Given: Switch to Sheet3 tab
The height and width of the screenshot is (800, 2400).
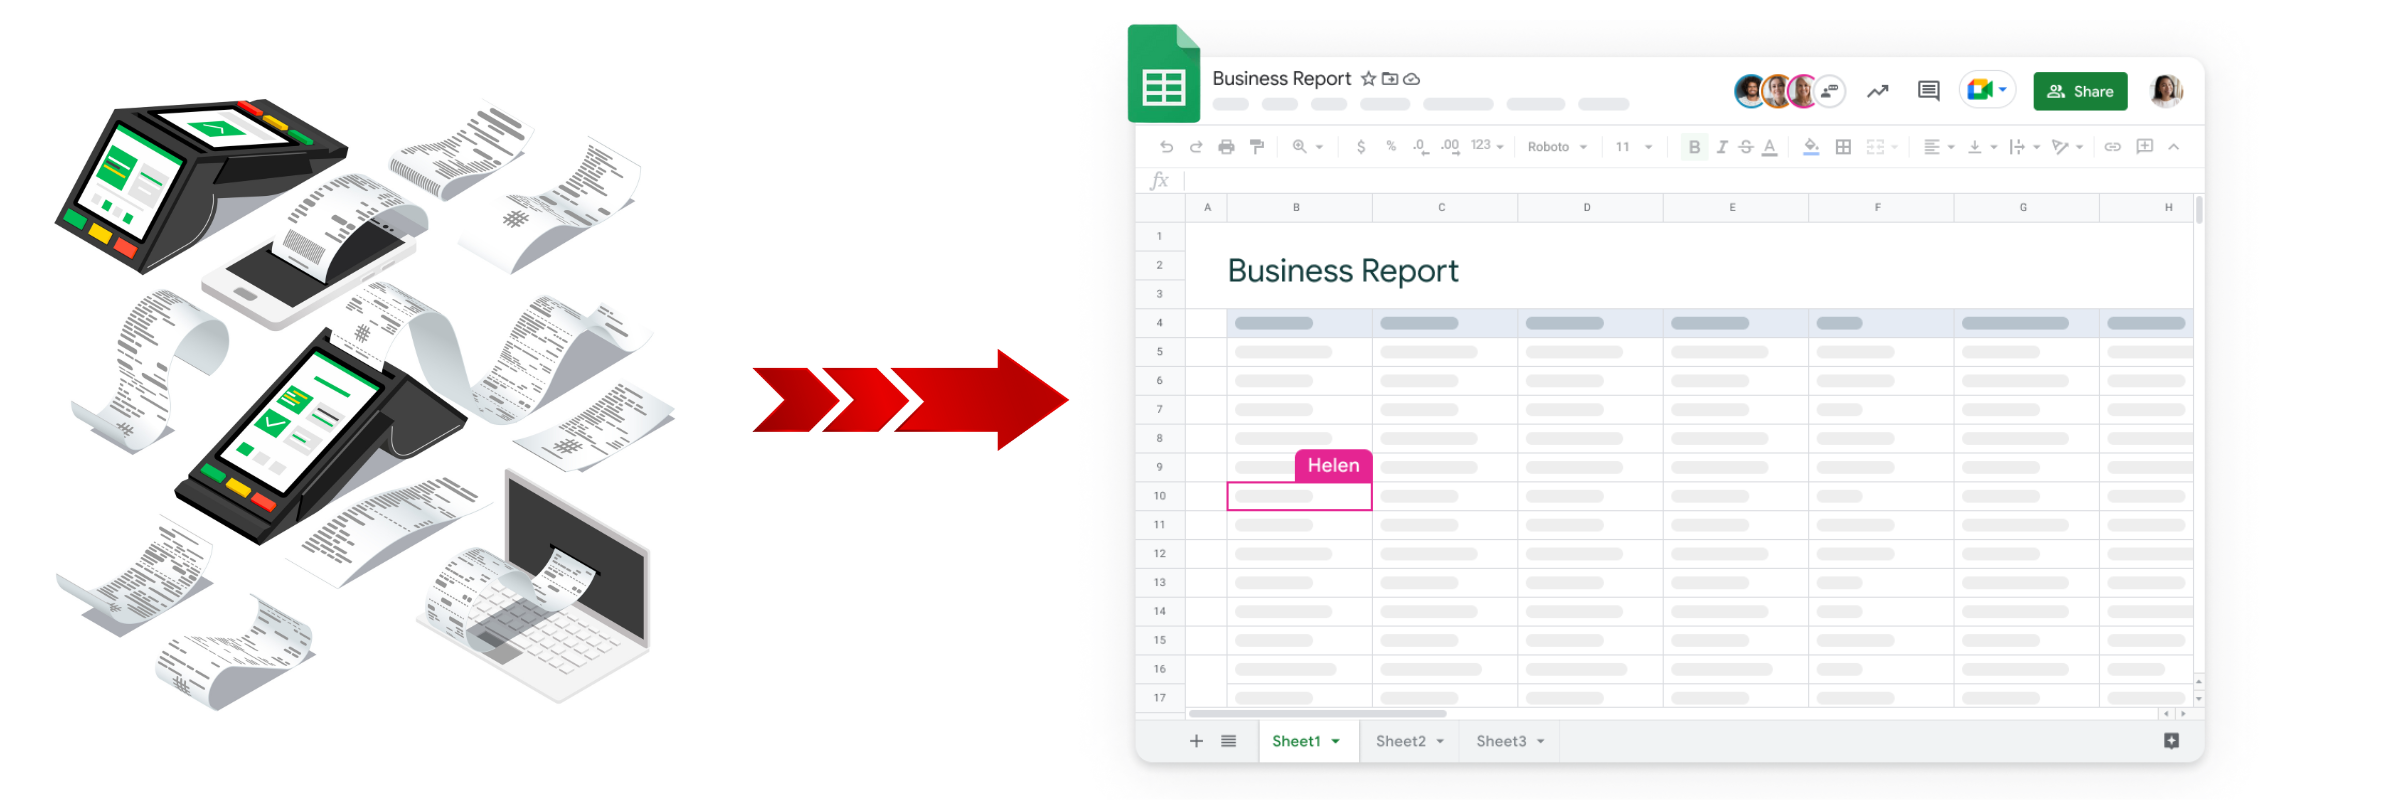Looking at the screenshot, I should coord(1510,741).
